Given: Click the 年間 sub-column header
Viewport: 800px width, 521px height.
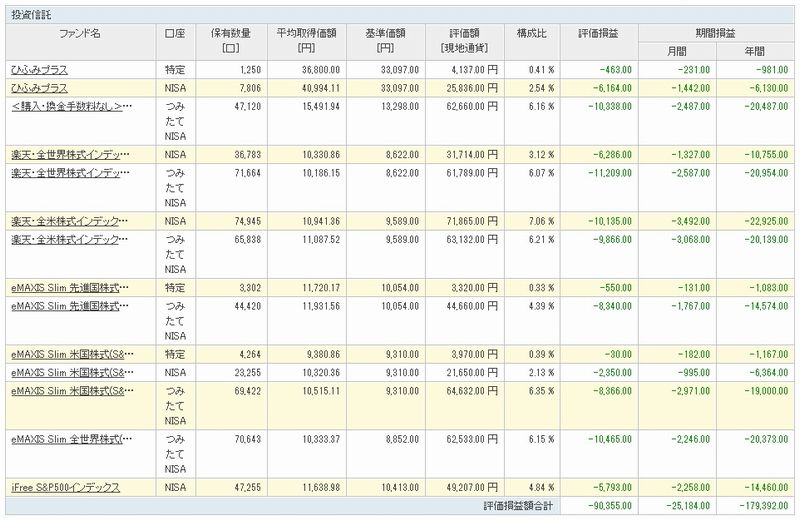Looking at the screenshot, I should click(x=755, y=52).
